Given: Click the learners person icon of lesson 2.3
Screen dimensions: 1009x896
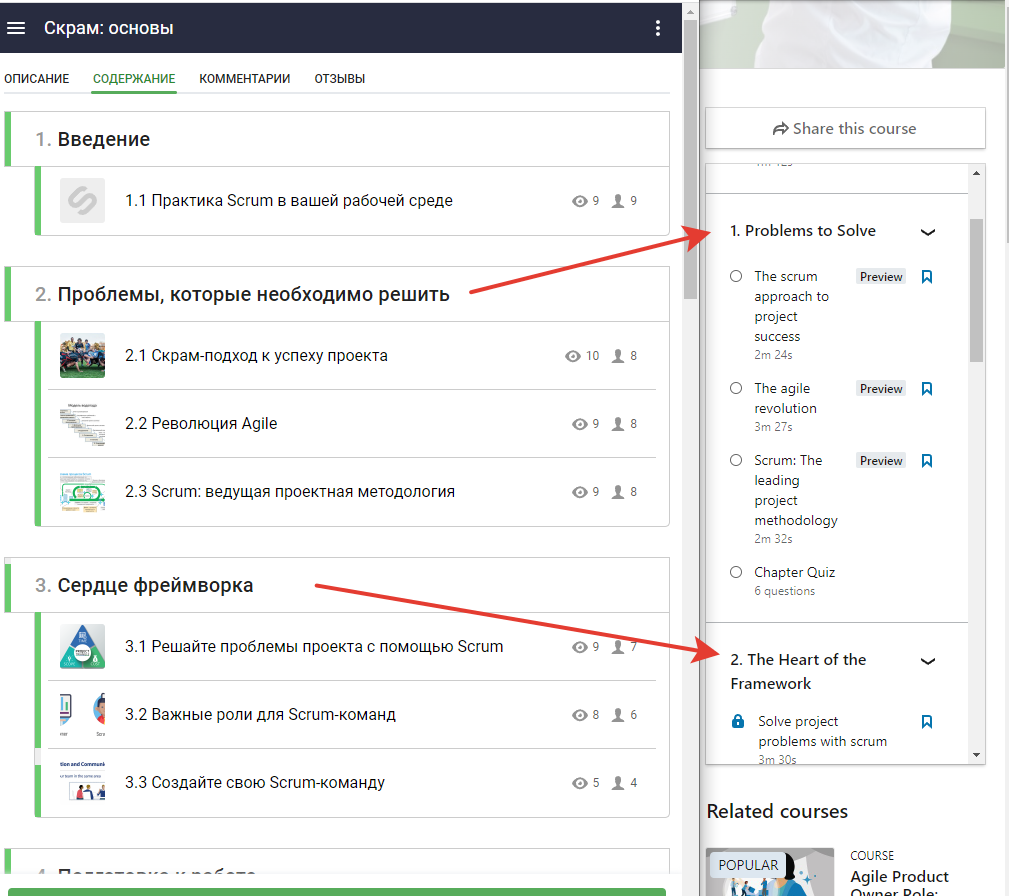Looking at the screenshot, I should [618, 492].
